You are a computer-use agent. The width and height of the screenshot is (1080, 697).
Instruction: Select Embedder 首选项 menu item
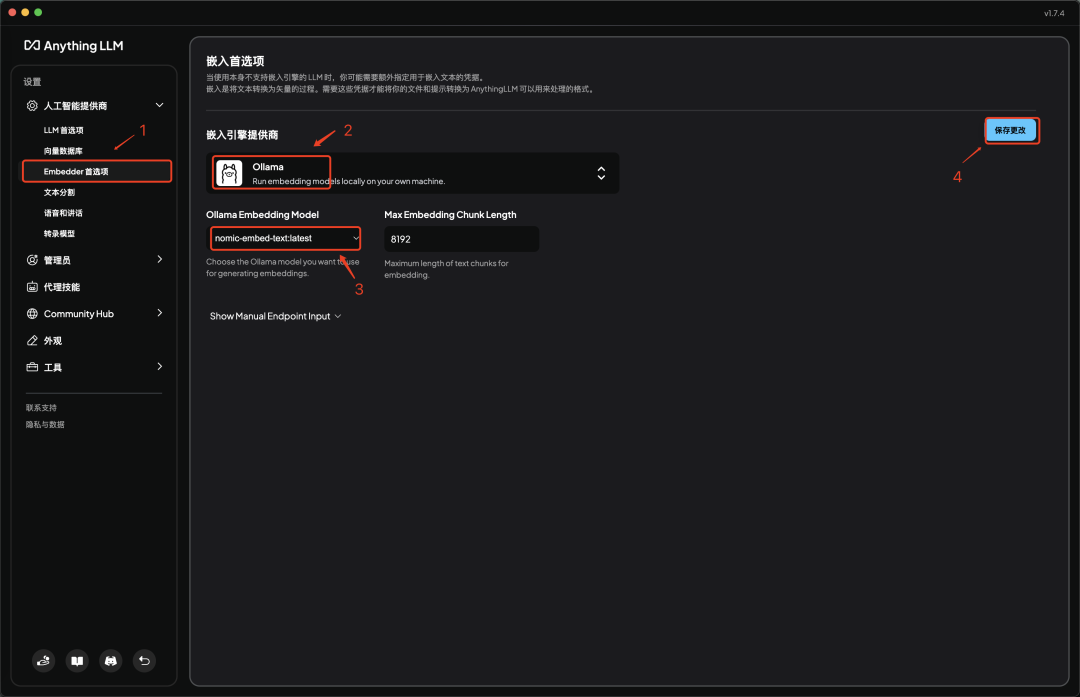(97, 171)
